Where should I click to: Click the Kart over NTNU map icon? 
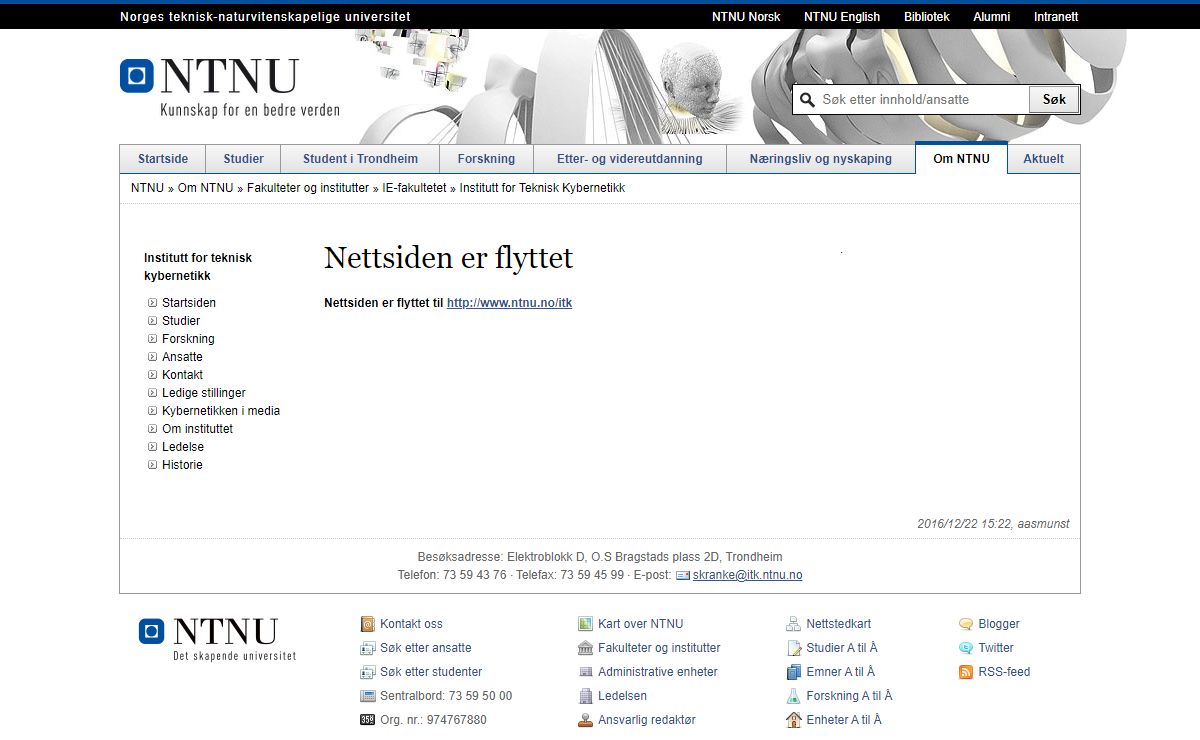point(585,624)
